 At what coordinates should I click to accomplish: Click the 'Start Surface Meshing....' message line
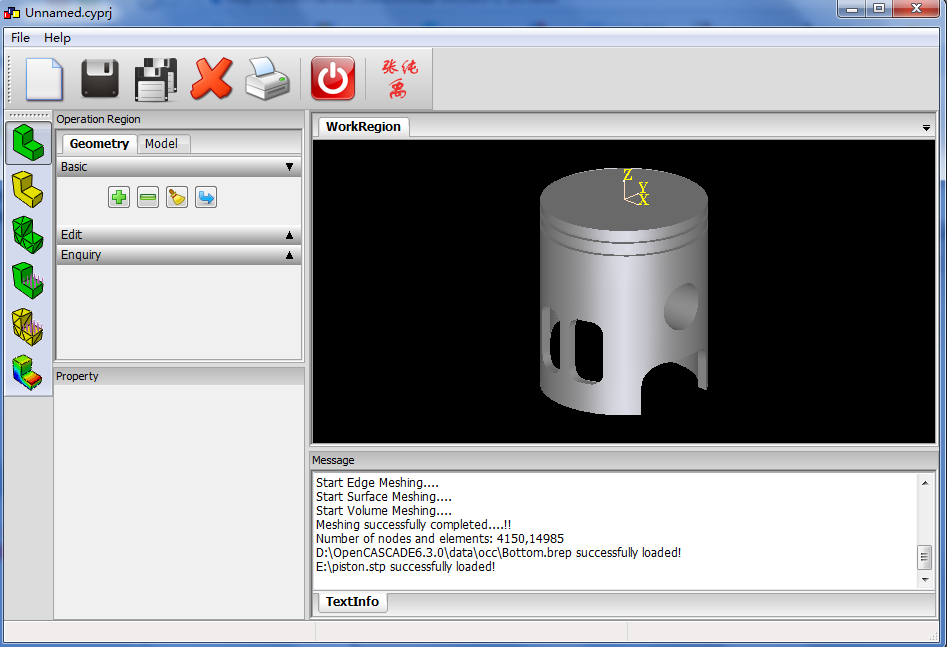[x=384, y=497]
